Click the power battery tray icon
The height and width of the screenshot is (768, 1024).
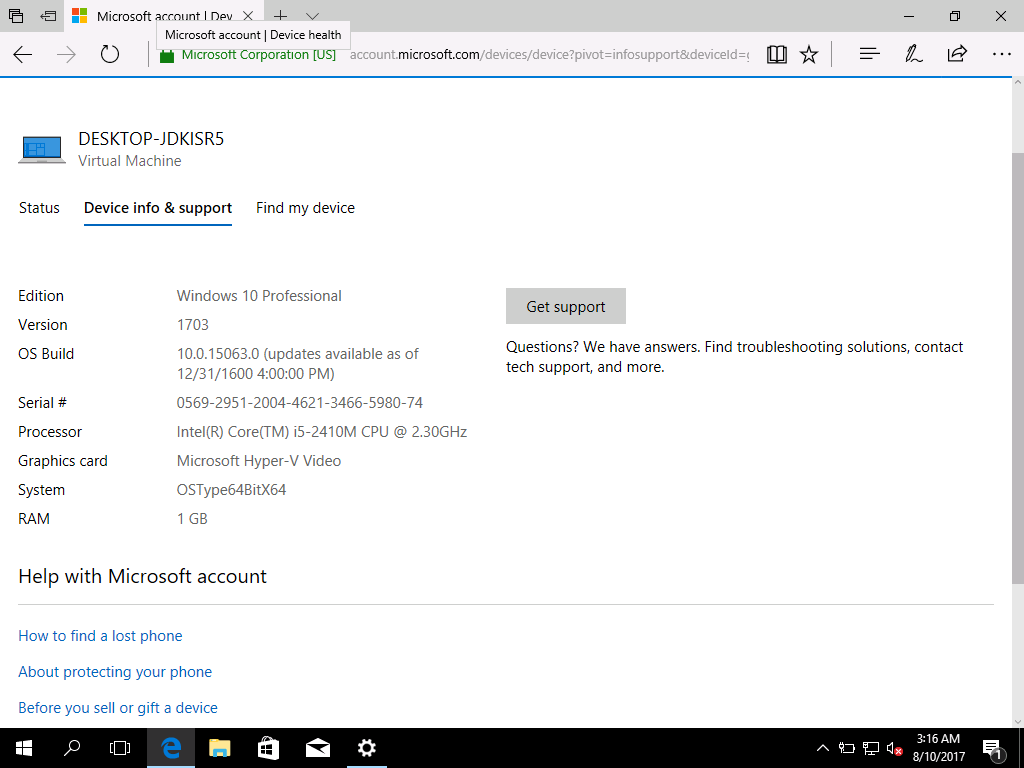(x=847, y=748)
